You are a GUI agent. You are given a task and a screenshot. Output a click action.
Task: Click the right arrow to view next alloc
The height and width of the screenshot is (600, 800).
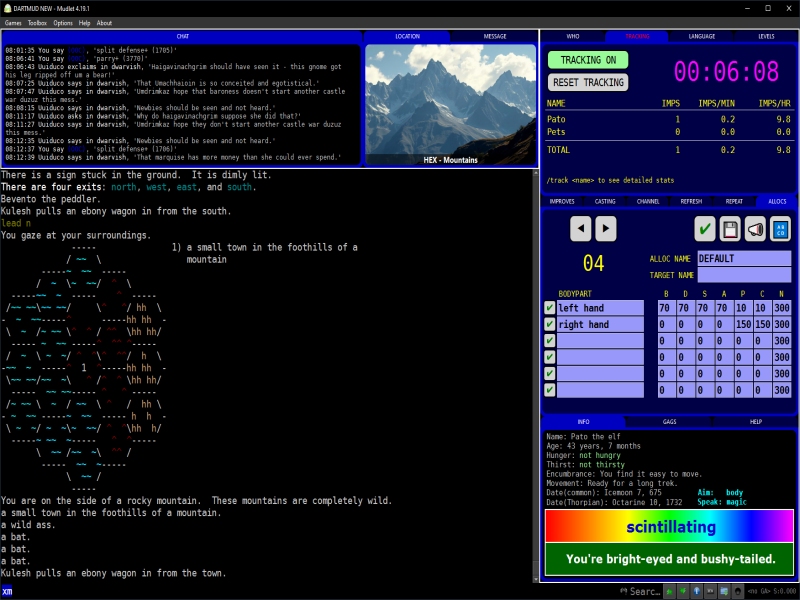(606, 229)
